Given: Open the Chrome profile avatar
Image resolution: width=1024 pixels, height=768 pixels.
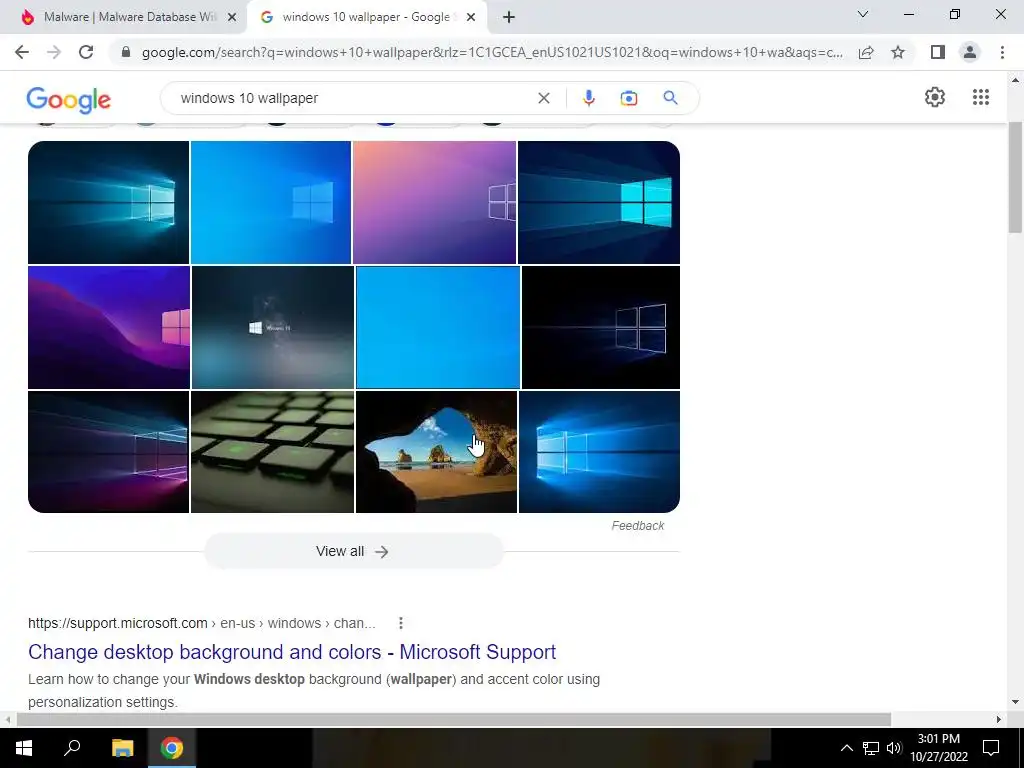Looking at the screenshot, I should 970,52.
